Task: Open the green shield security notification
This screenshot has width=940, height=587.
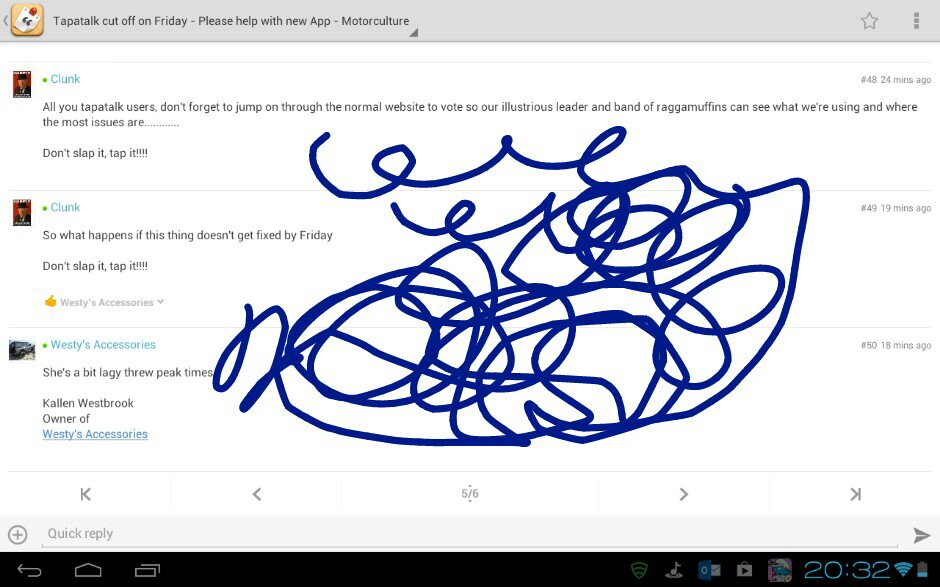Action: click(640, 570)
